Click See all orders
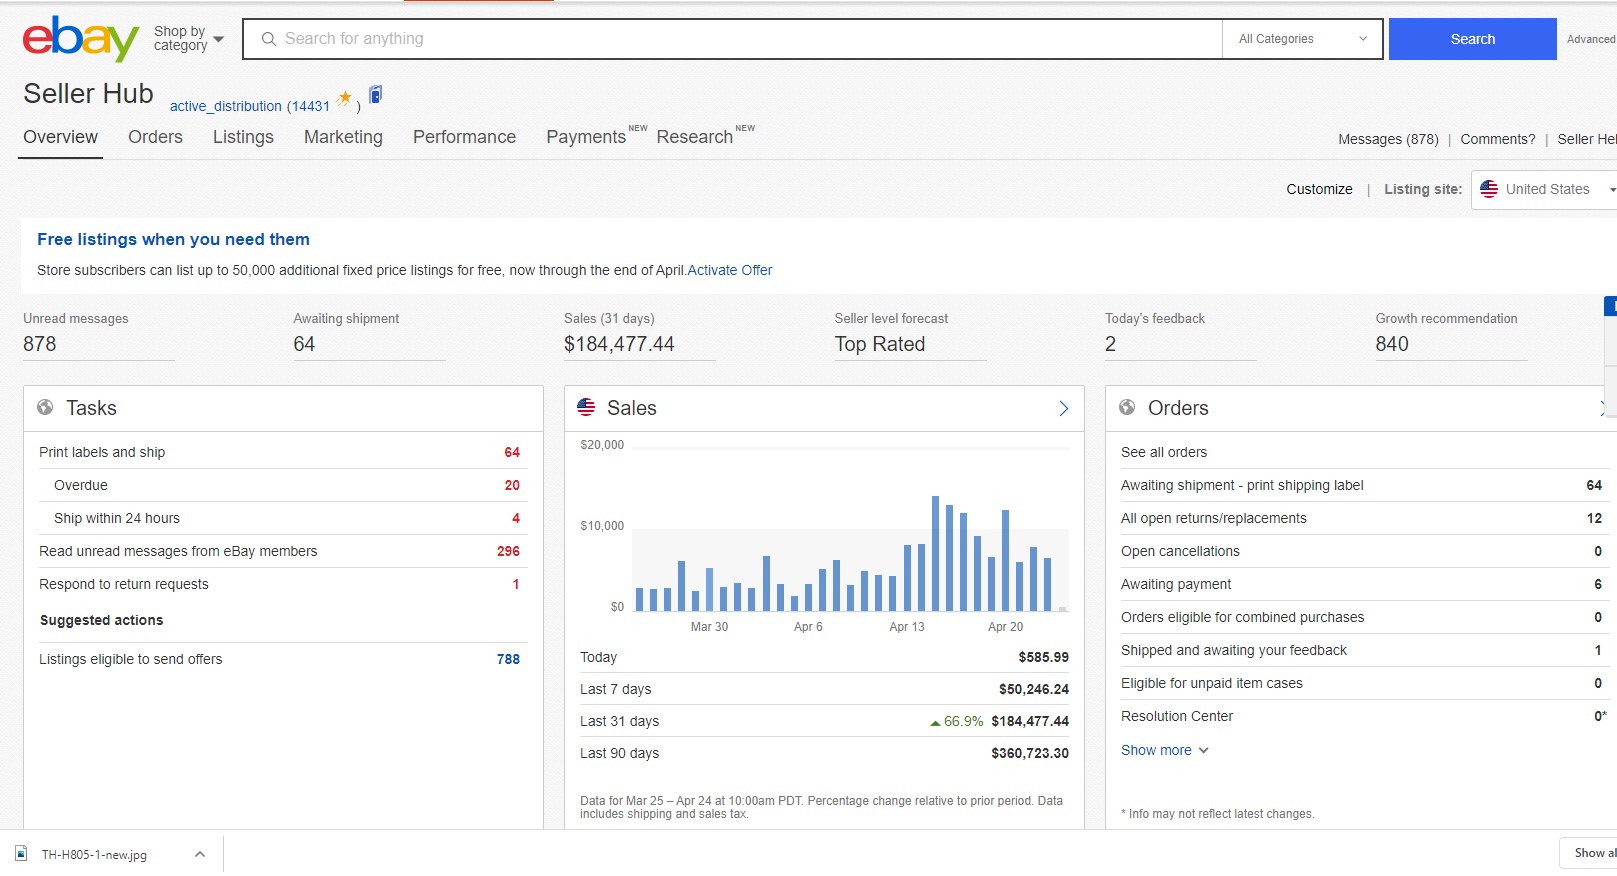 tap(1164, 452)
